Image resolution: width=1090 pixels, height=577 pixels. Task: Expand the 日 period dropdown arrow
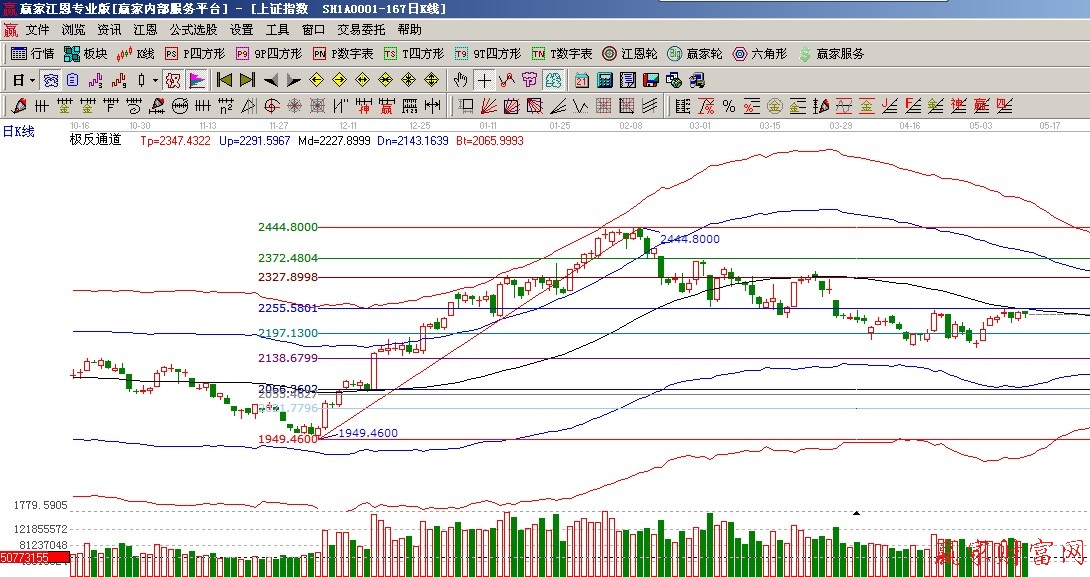click(x=32, y=80)
